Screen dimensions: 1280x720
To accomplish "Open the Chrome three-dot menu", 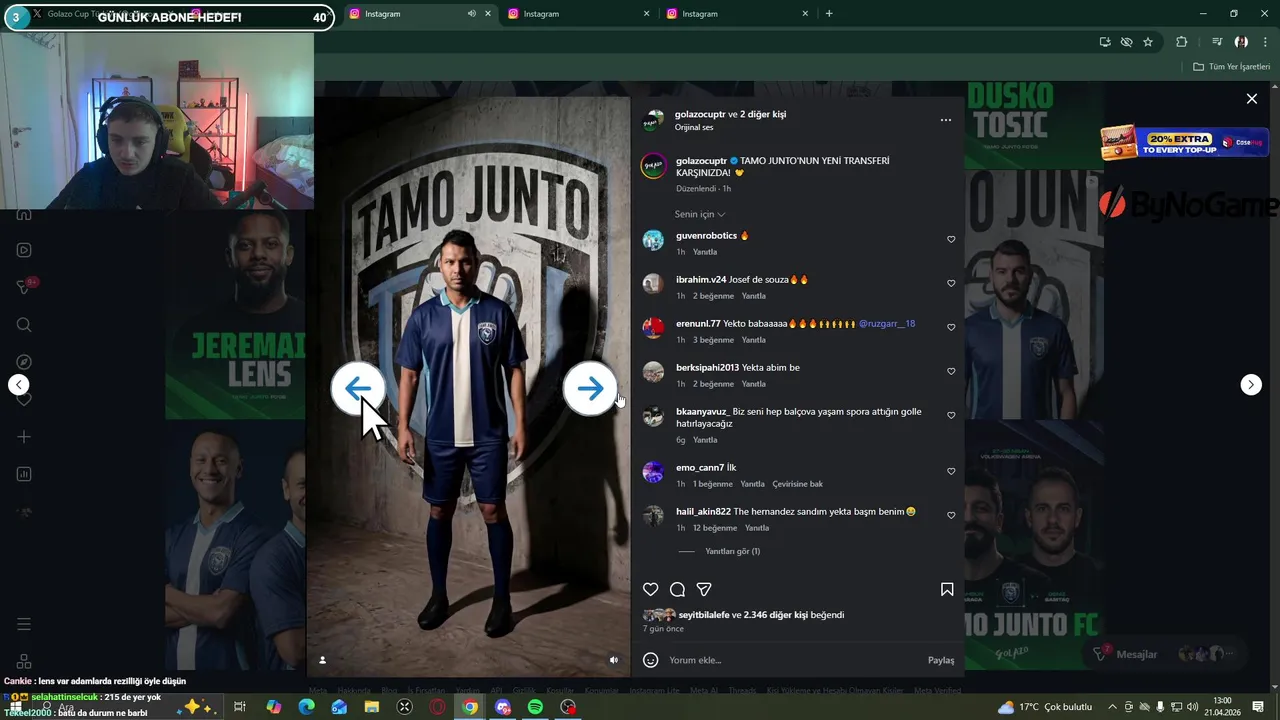I will [x=1266, y=42].
